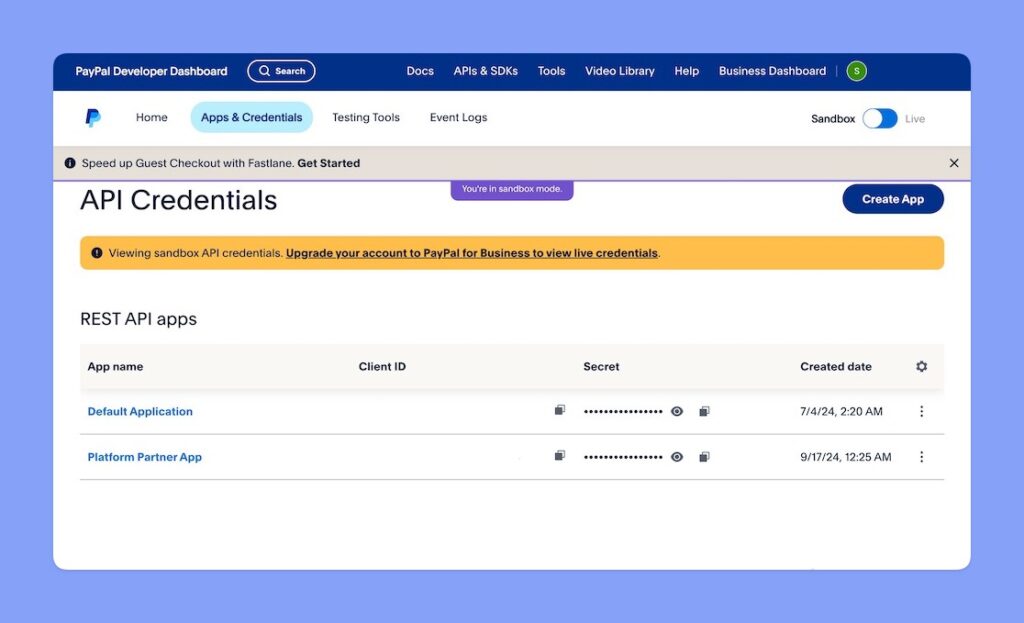The height and width of the screenshot is (623, 1024).
Task: Click the account avatar in the top bar
Action: [x=856, y=71]
